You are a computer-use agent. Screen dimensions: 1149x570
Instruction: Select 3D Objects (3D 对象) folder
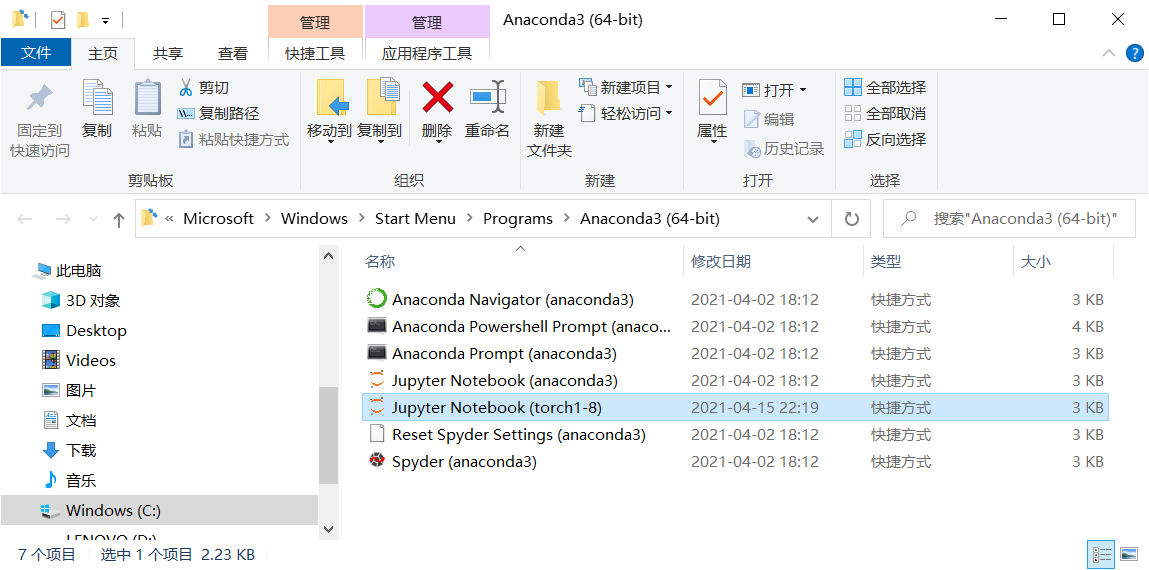click(81, 300)
